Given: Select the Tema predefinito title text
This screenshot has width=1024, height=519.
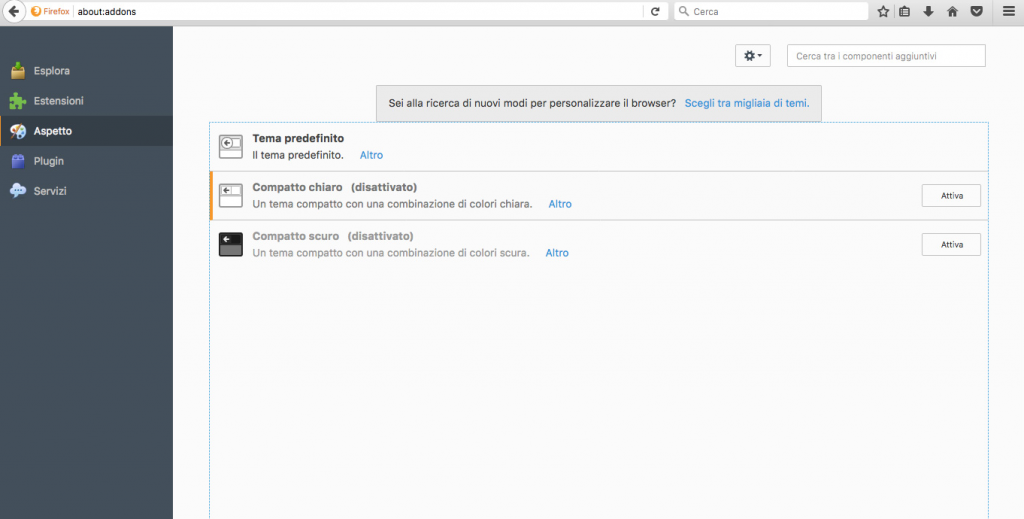Looking at the screenshot, I should (298, 138).
